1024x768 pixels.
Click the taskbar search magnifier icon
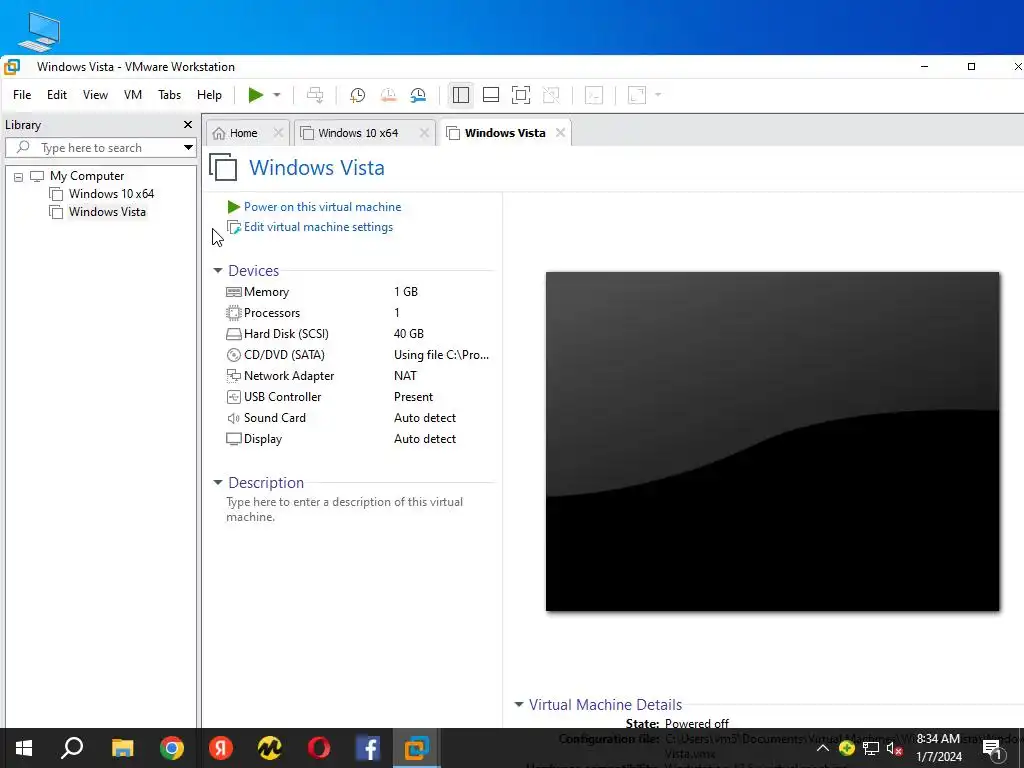click(72, 748)
